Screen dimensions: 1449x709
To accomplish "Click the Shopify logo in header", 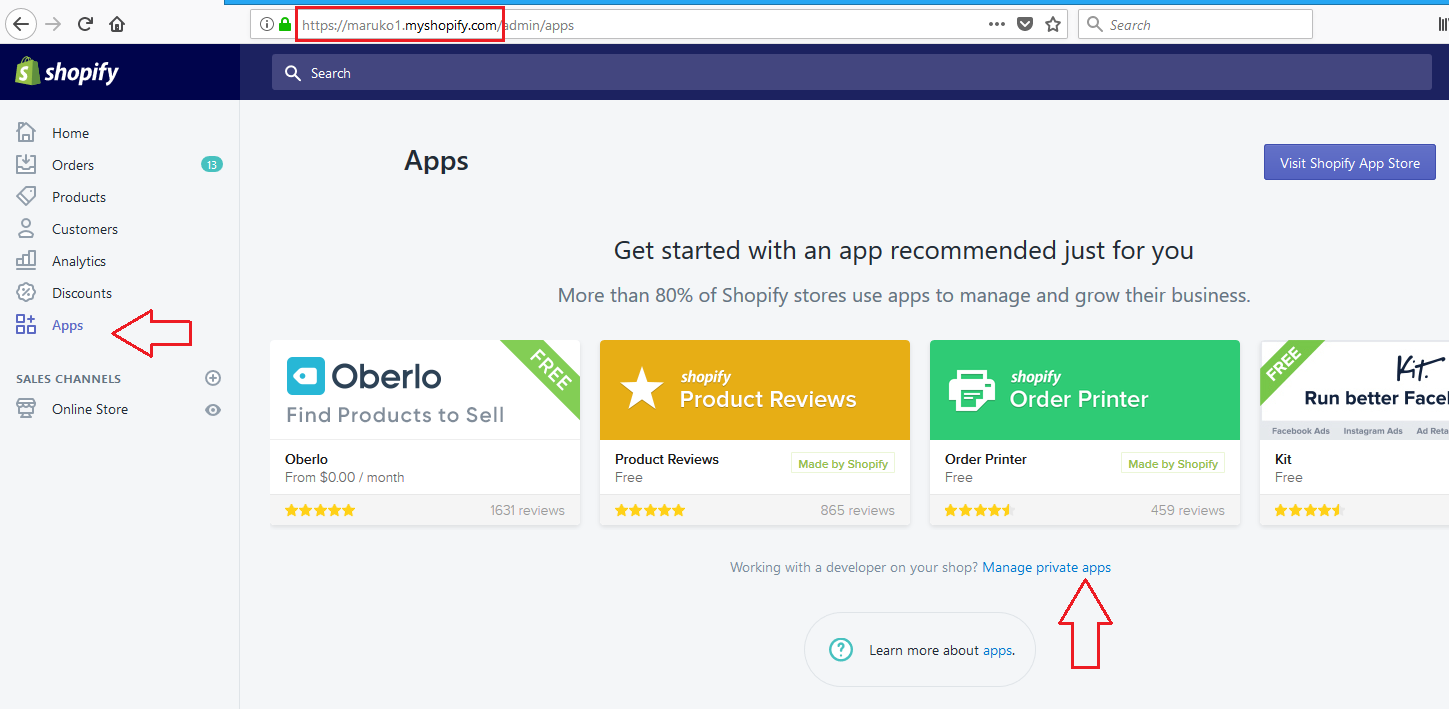I will [66, 72].
